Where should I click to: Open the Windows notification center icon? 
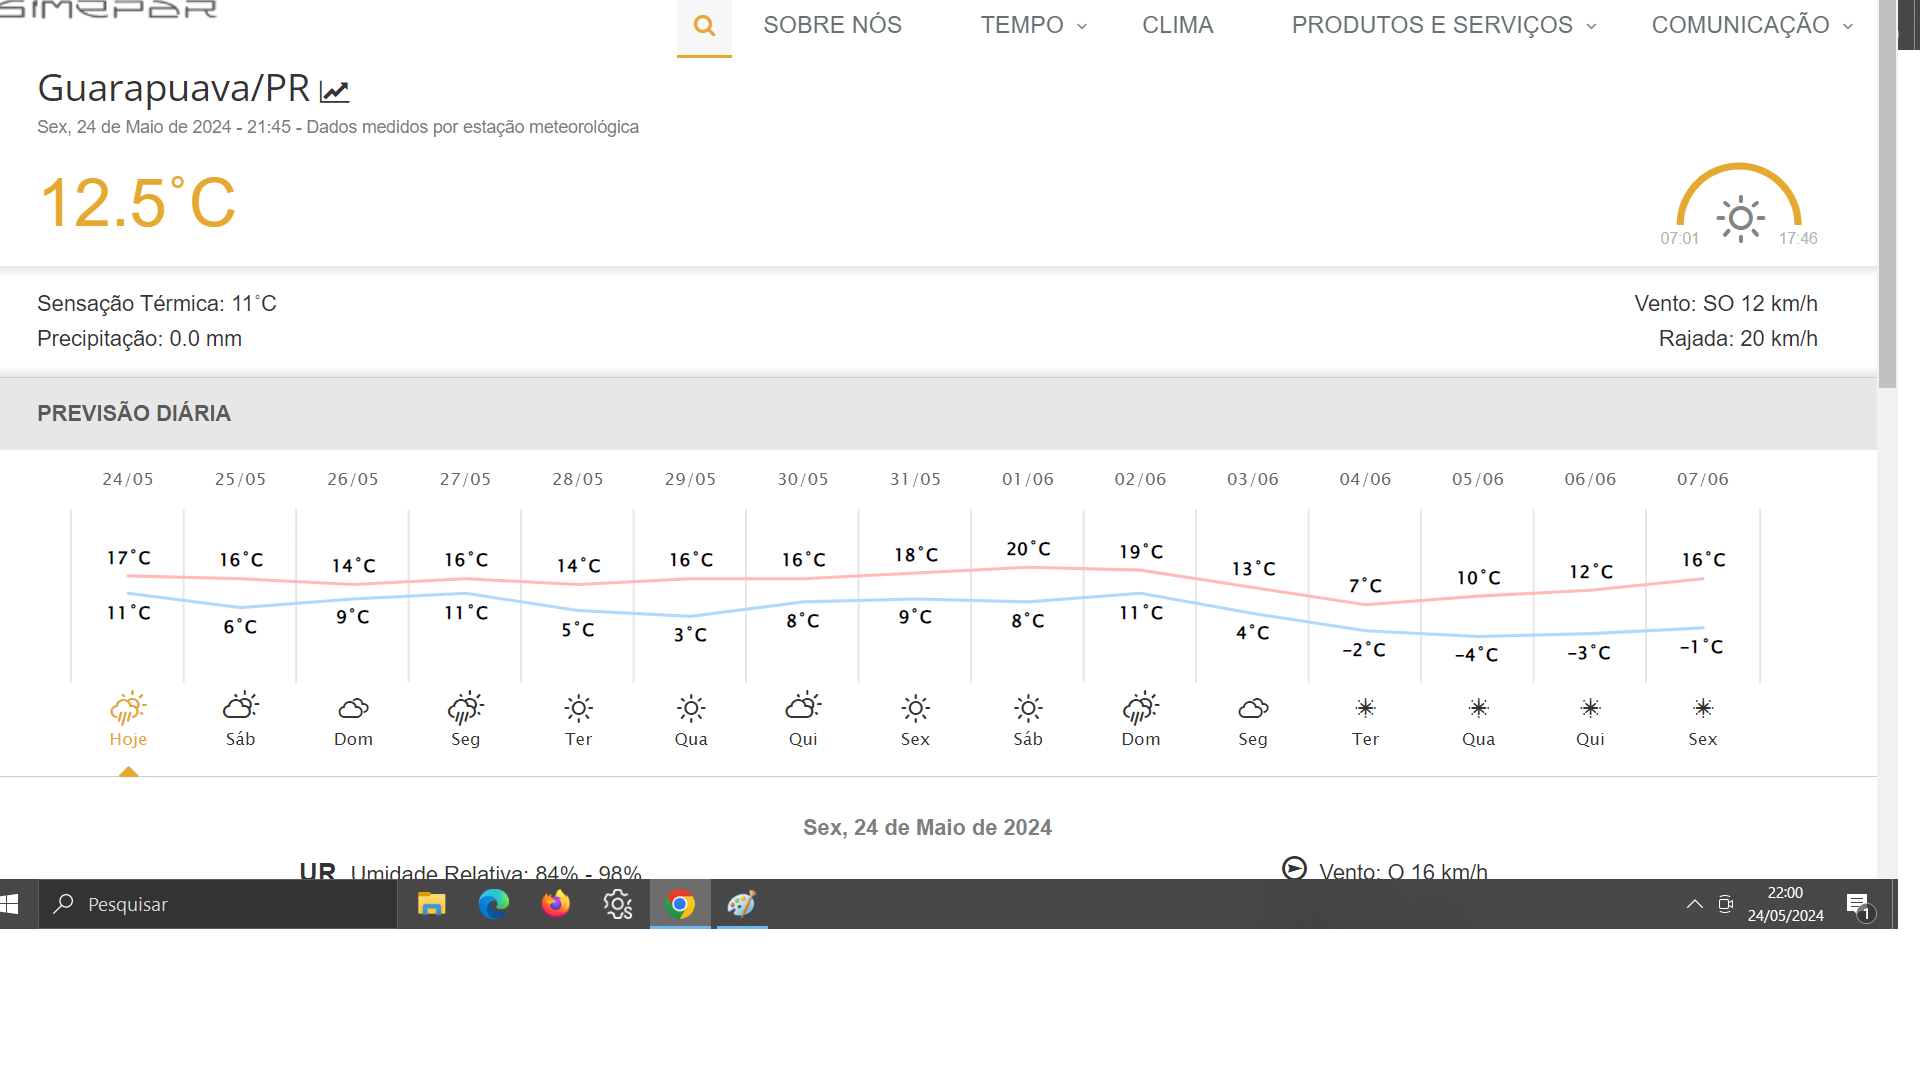tap(1859, 906)
